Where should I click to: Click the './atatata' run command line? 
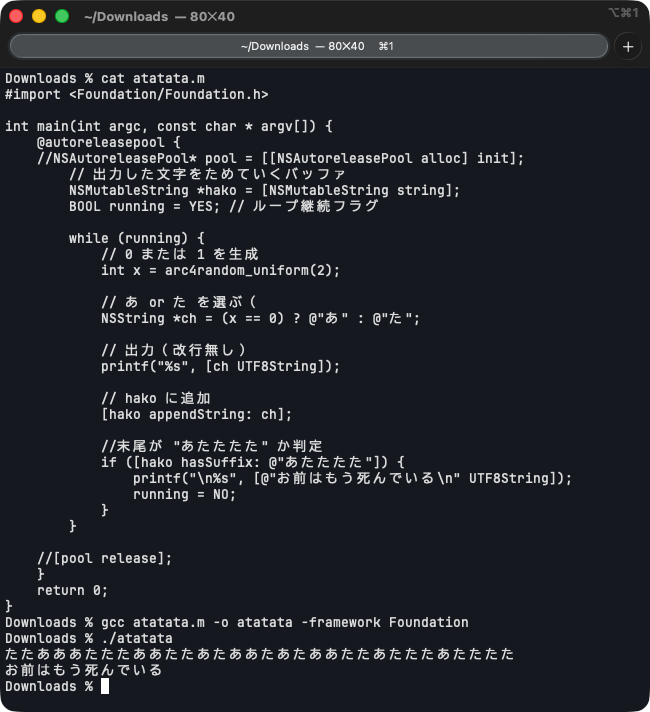89,638
